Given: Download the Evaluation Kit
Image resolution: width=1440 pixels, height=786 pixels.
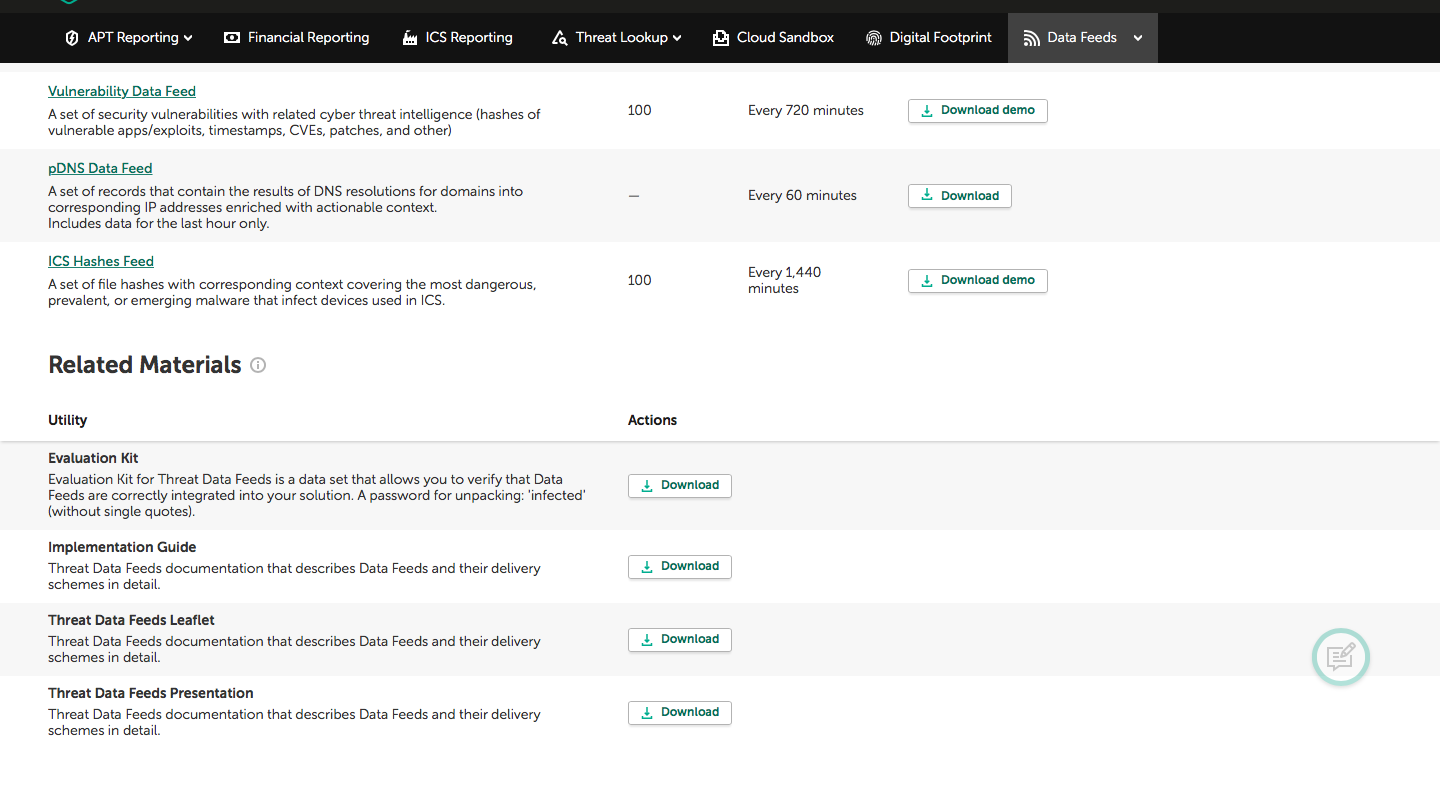Looking at the screenshot, I should [x=679, y=485].
